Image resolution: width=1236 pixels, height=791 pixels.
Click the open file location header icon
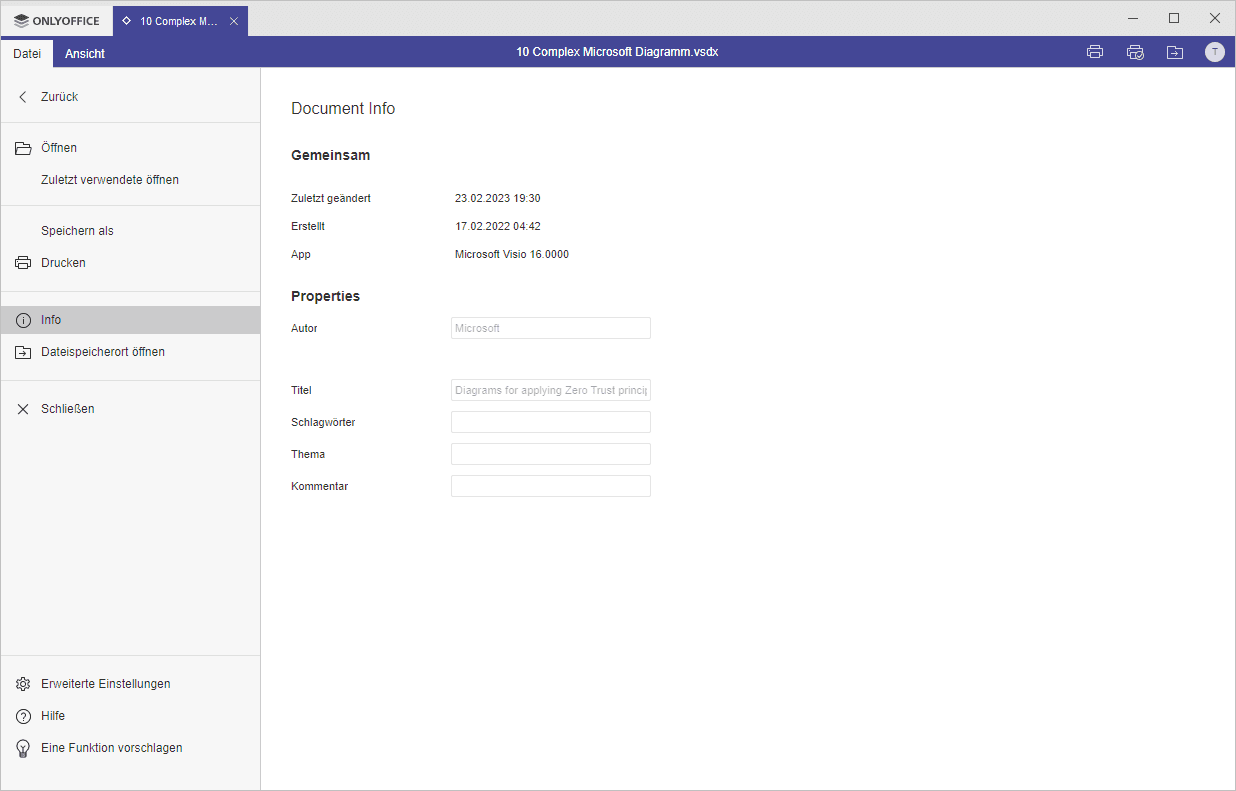coord(1175,52)
